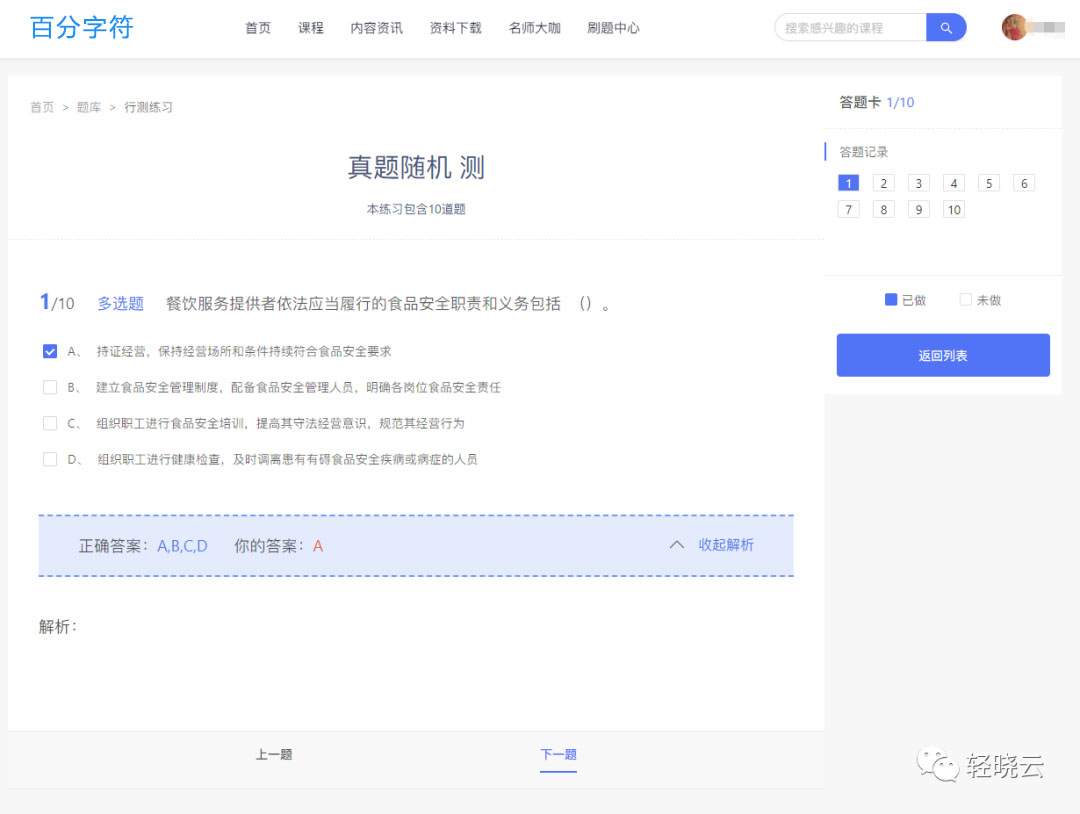Click the blue 已做 legend swatch
Image resolution: width=1080 pixels, height=814 pixels.
[891, 300]
